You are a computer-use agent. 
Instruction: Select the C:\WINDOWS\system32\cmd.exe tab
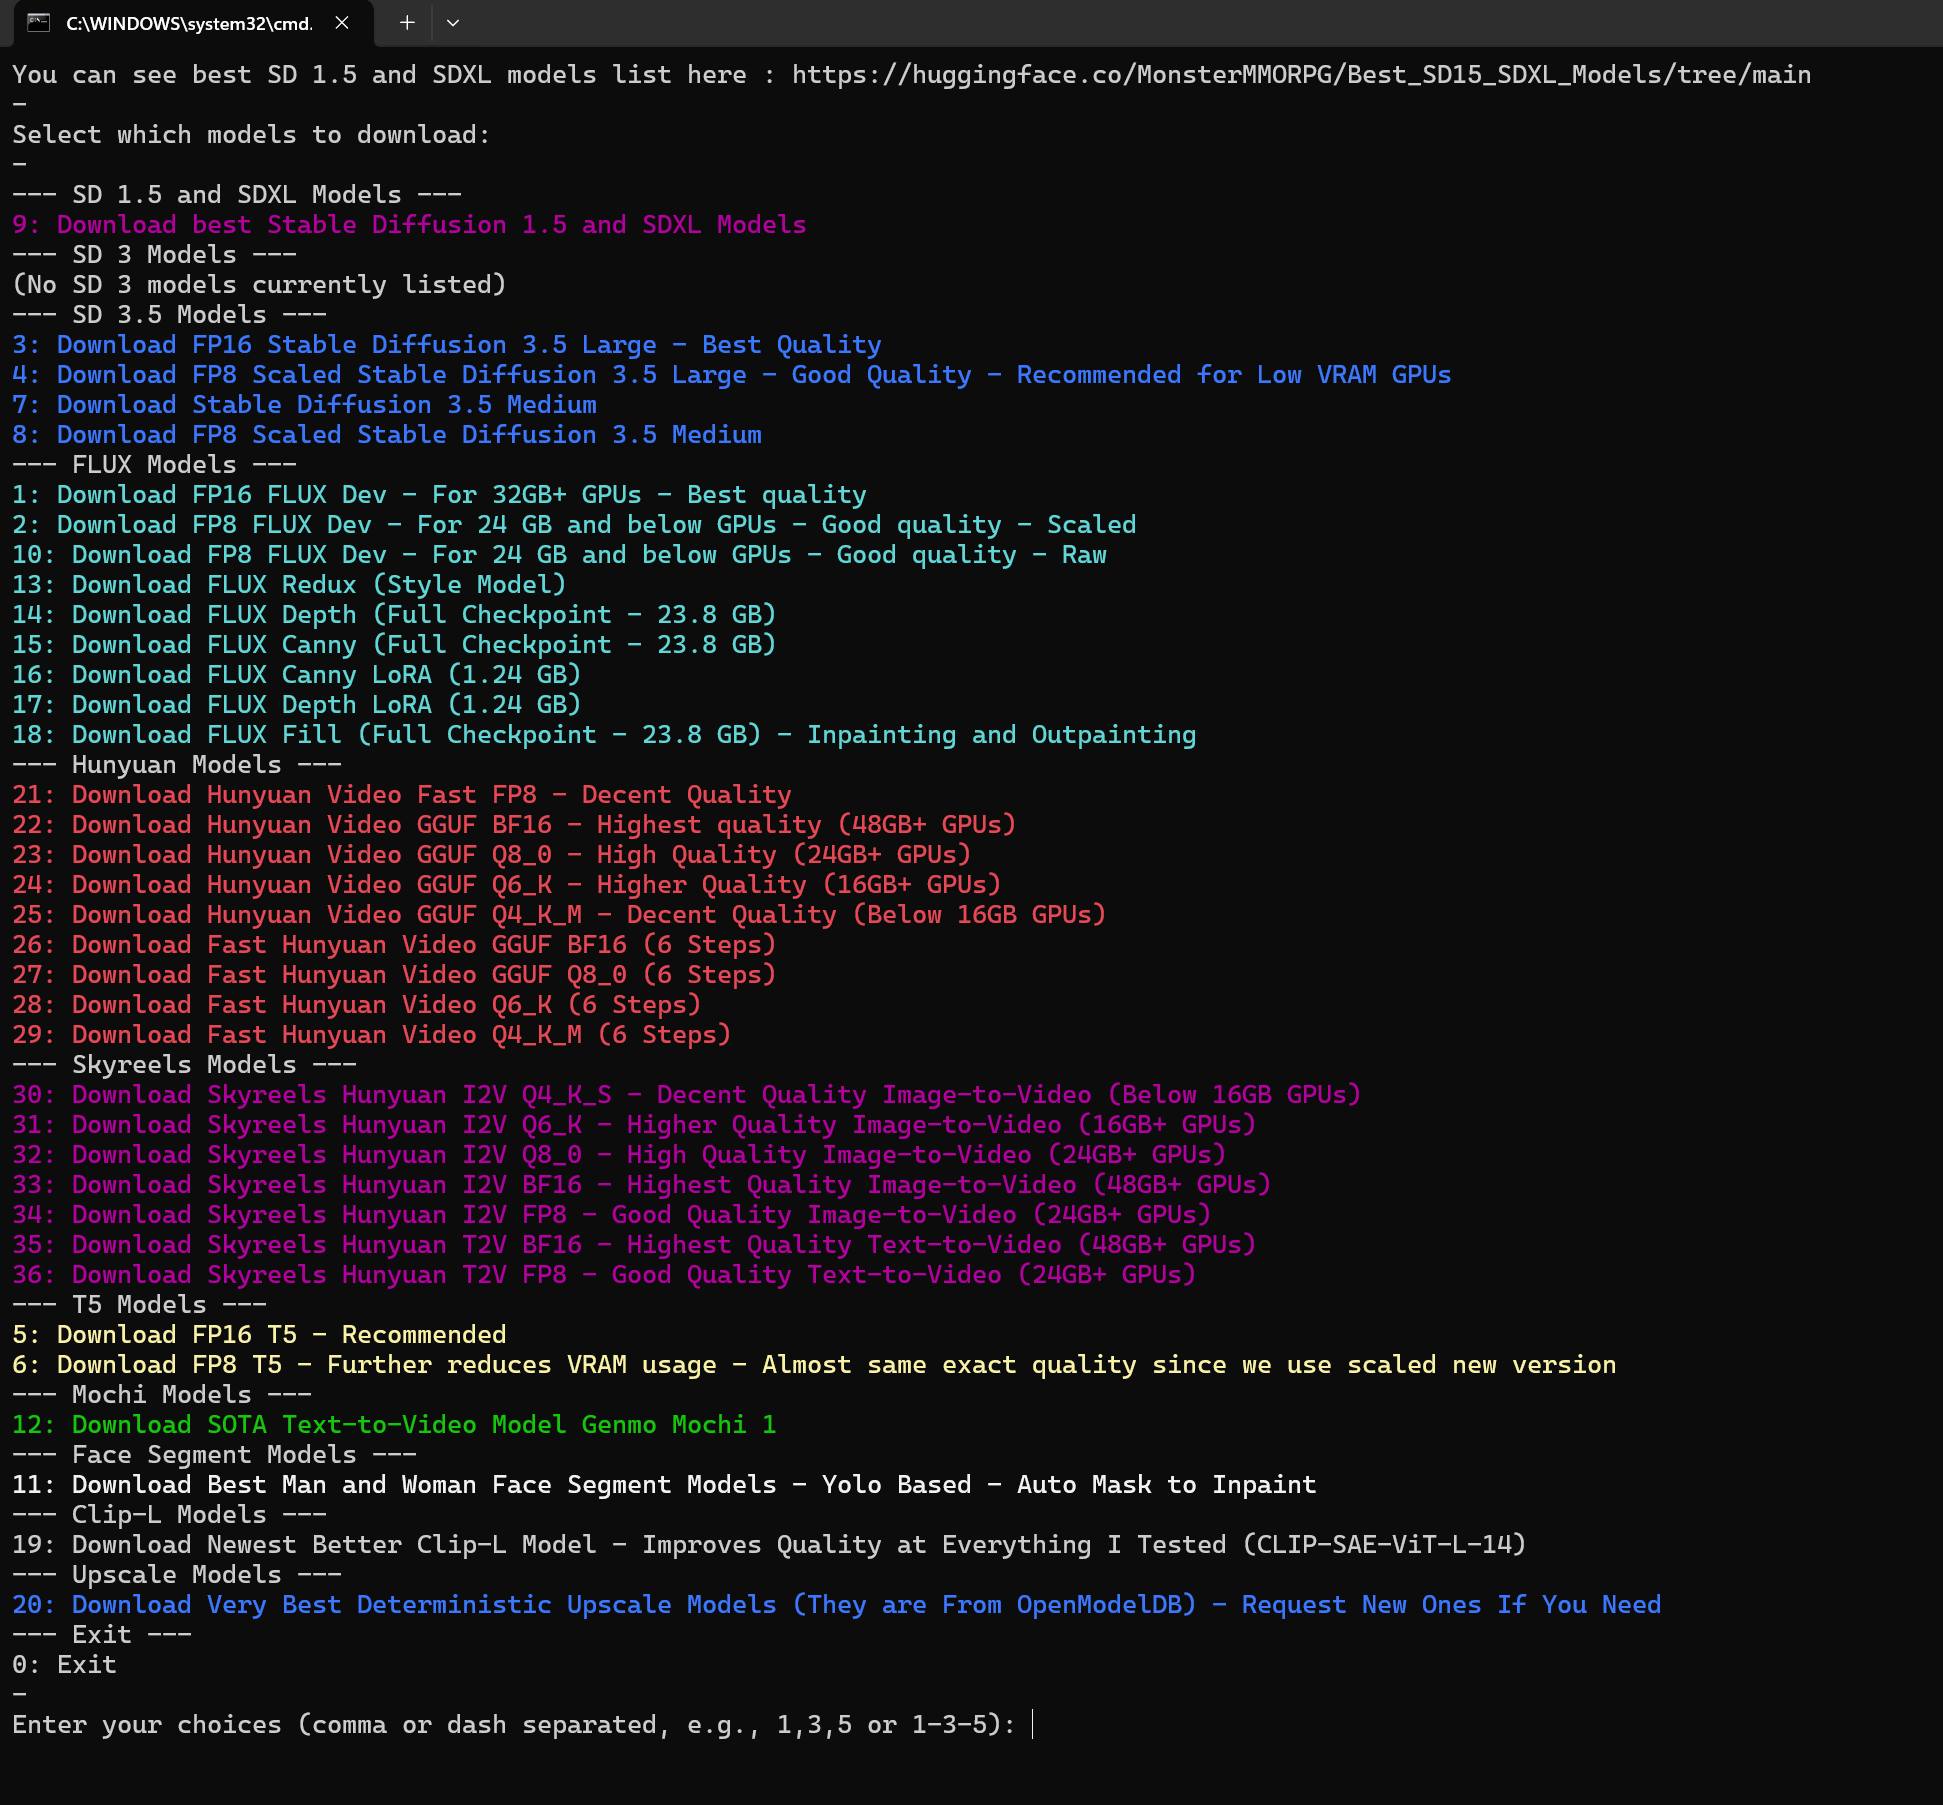[x=188, y=23]
